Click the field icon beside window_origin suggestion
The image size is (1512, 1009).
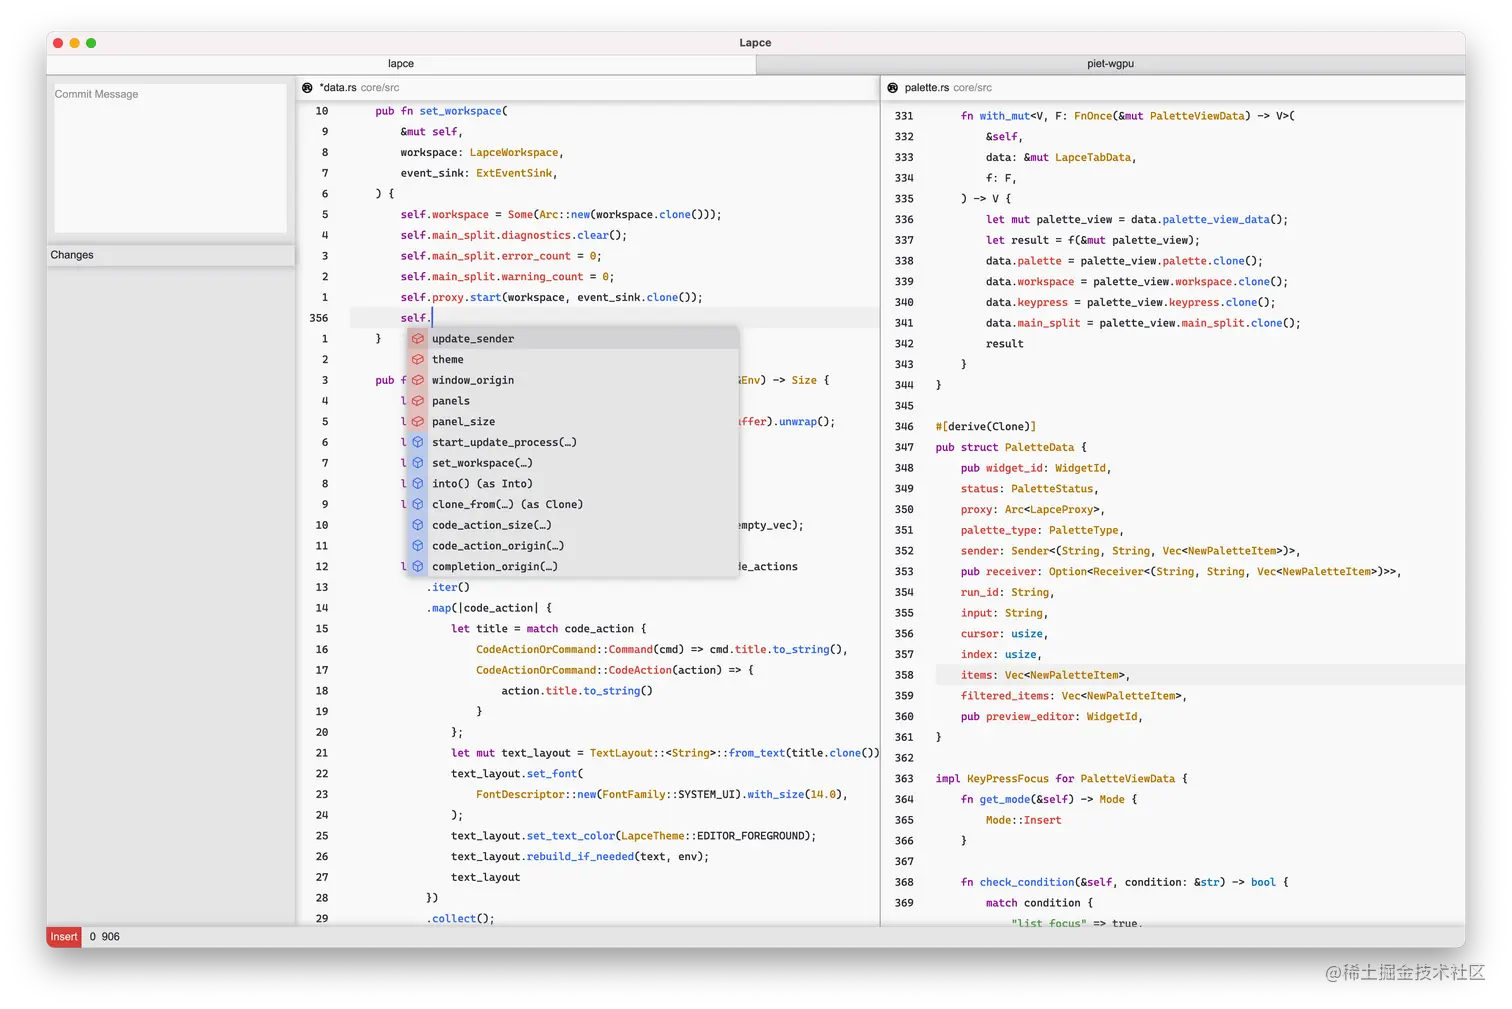click(x=418, y=380)
